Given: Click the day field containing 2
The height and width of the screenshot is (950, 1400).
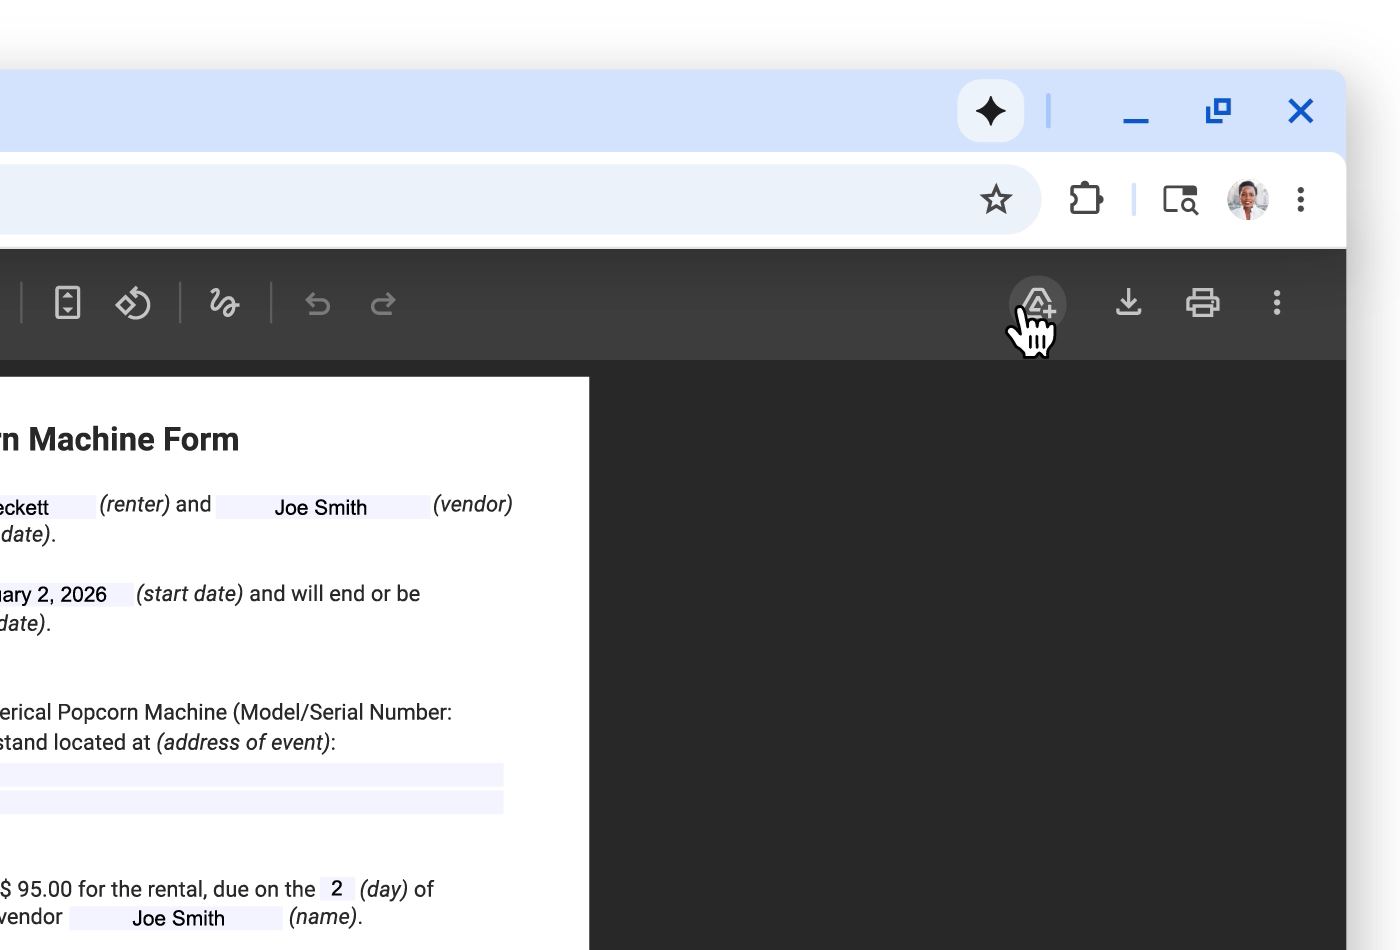Looking at the screenshot, I should (x=337, y=889).
